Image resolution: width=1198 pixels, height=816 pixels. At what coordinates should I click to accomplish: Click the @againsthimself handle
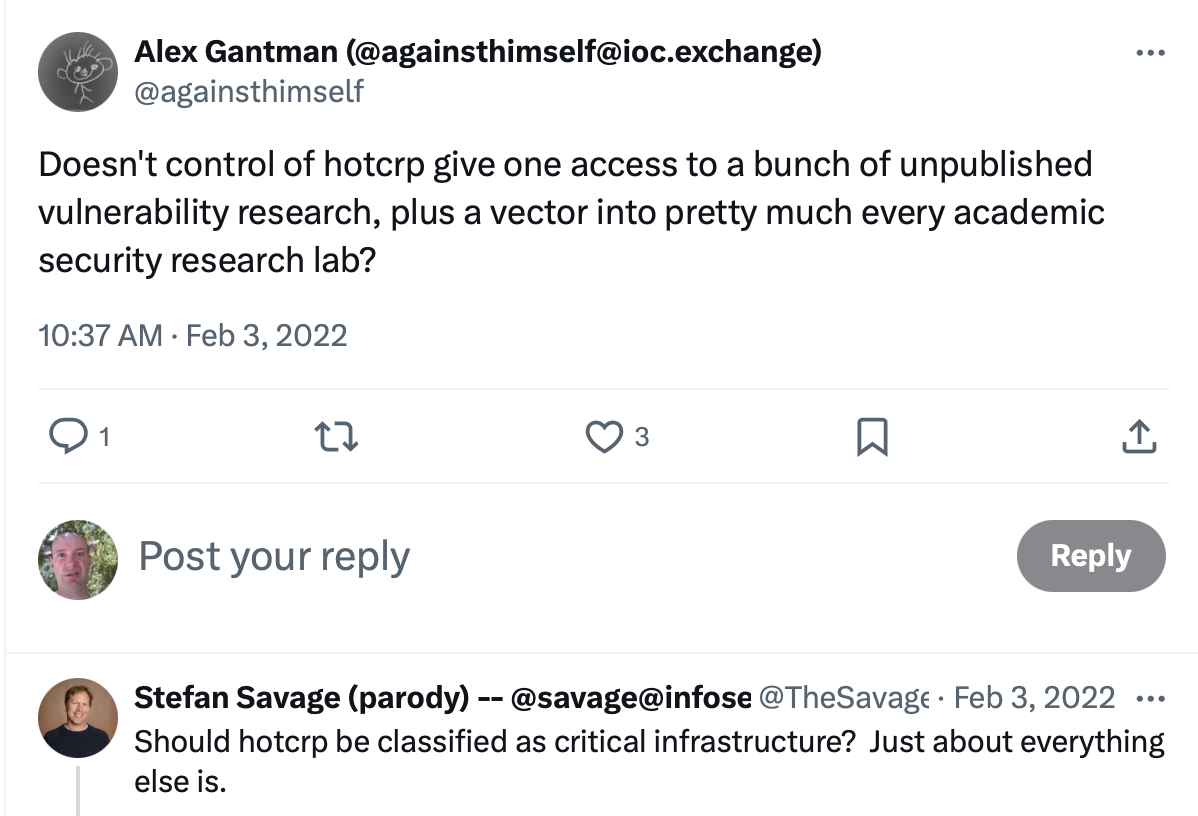click(x=249, y=92)
